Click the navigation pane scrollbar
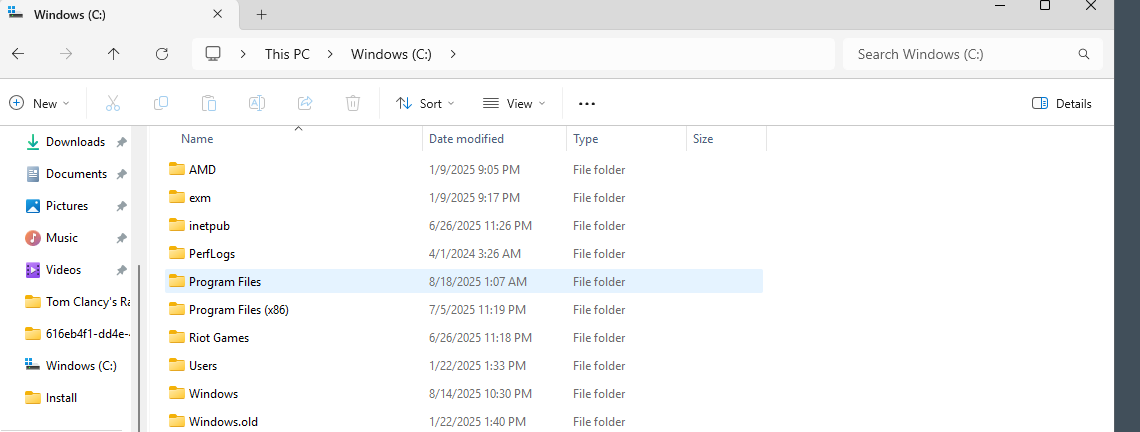This screenshot has height=432, width=1140. 139,348
